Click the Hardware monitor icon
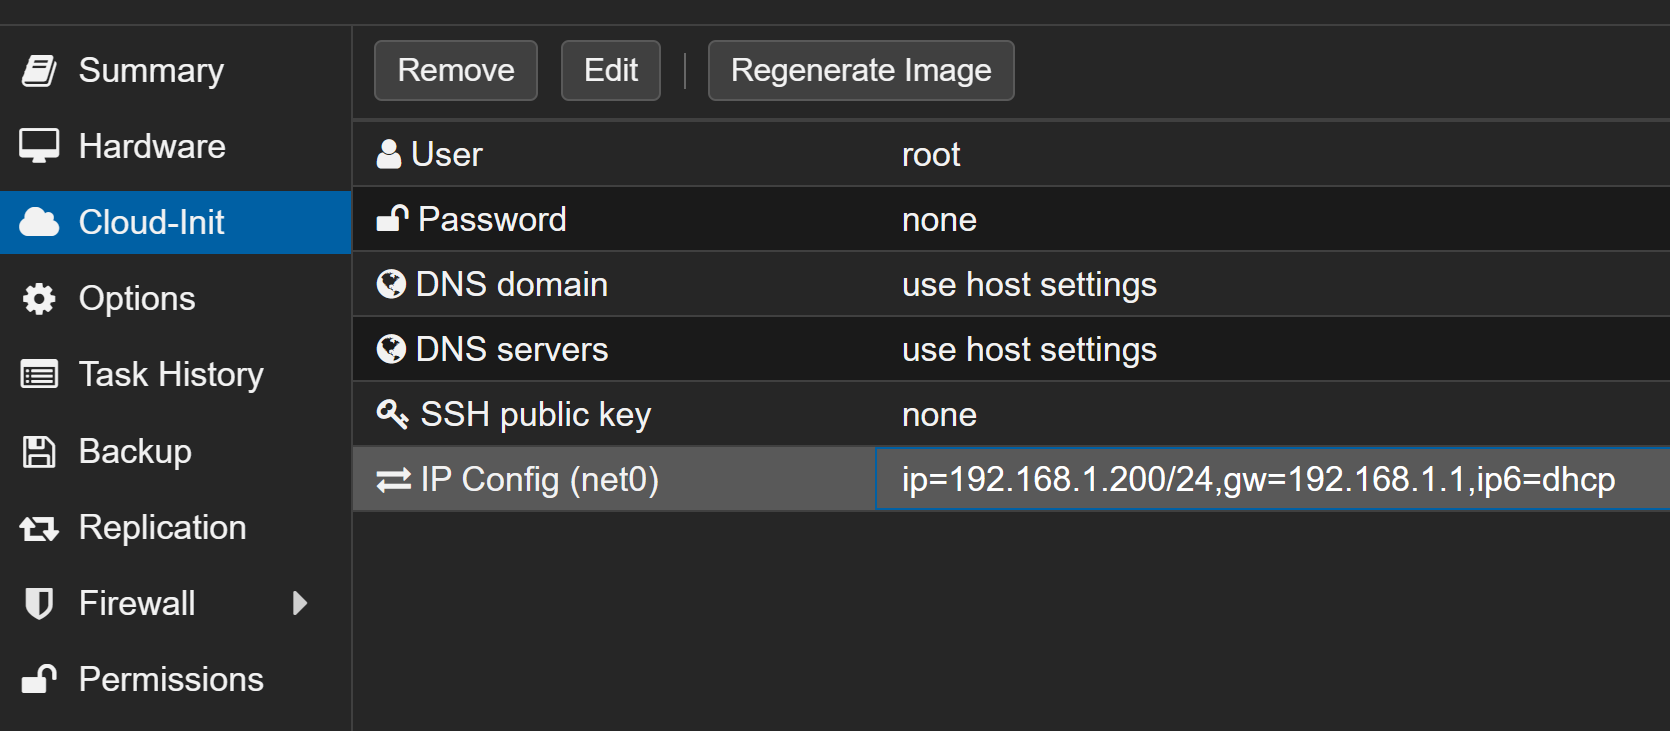This screenshot has height=731, width=1670. coord(39,146)
